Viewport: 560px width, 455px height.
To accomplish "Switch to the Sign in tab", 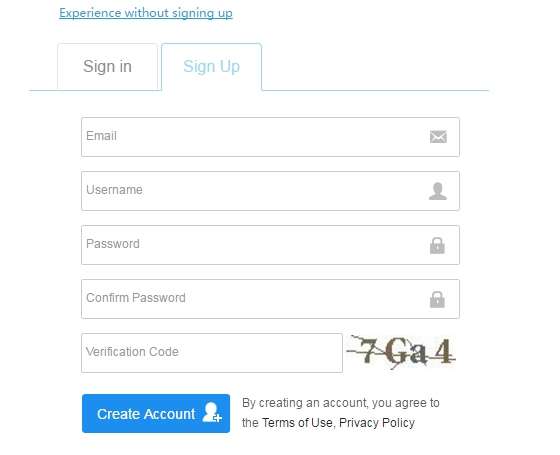I will [108, 67].
